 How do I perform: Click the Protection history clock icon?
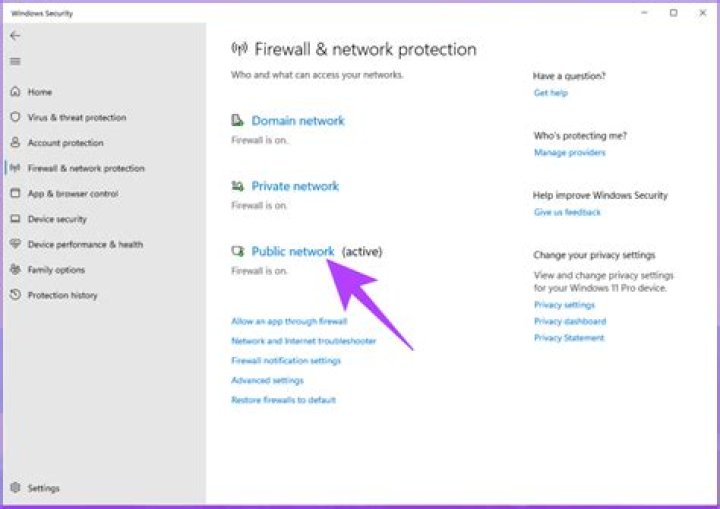tap(15, 295)
